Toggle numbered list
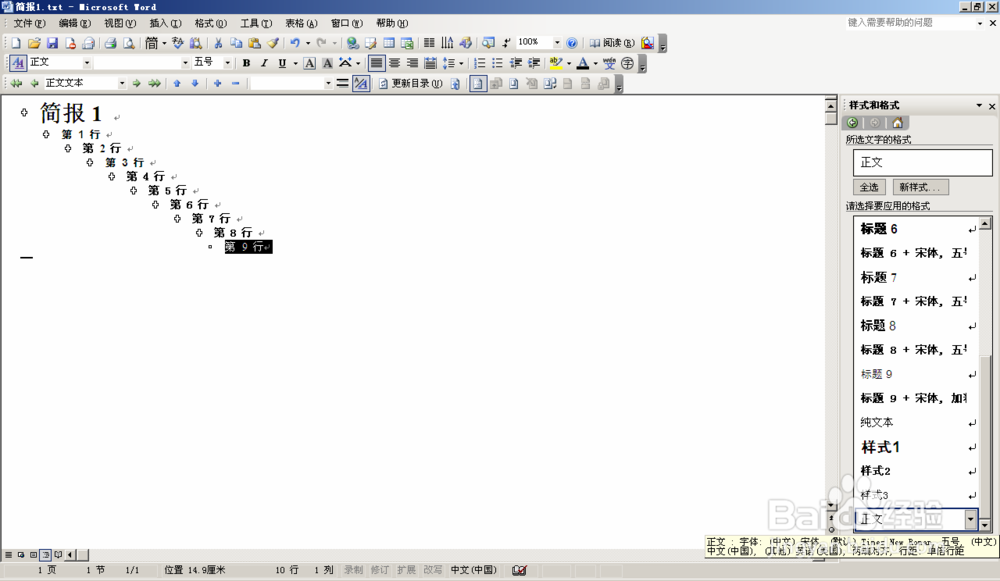The image size is (1000, 581). (x=480, y=63)
